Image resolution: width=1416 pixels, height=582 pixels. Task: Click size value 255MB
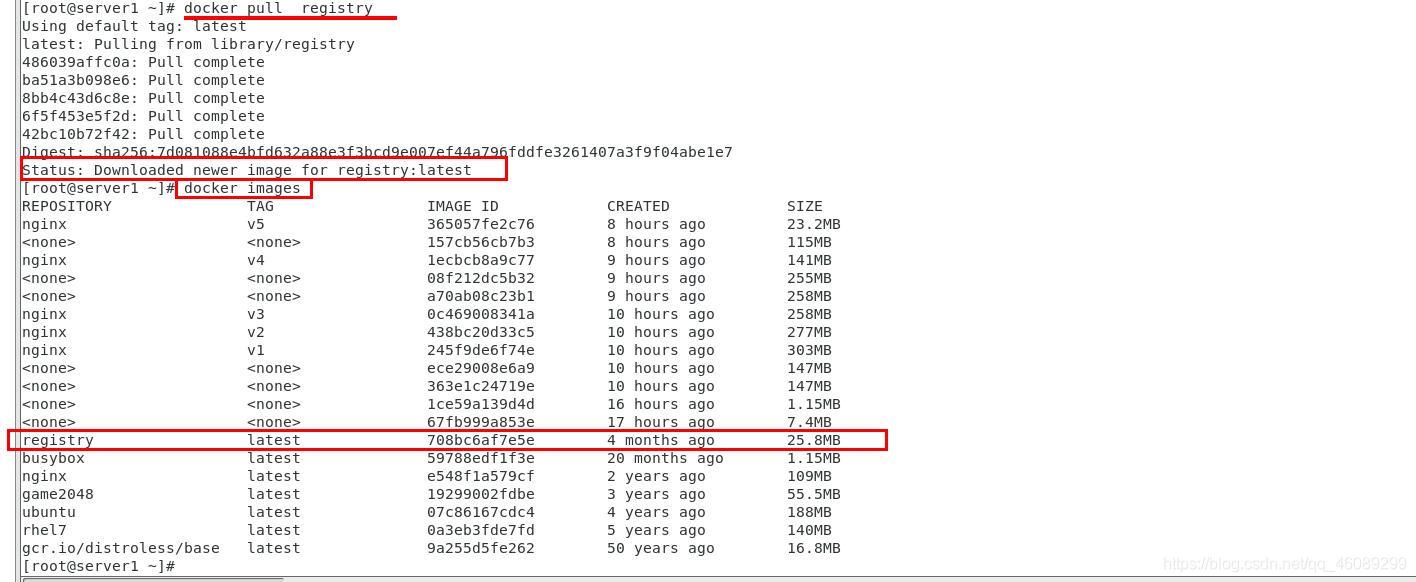(x=809, y=278)
